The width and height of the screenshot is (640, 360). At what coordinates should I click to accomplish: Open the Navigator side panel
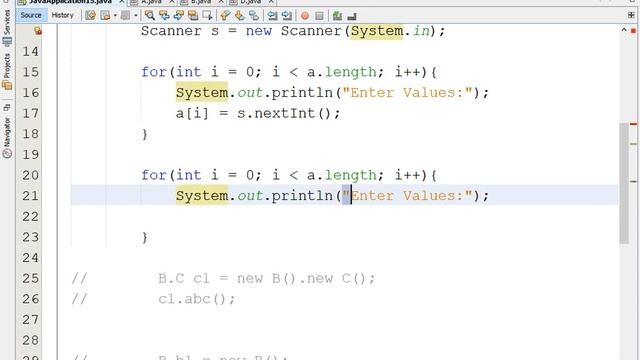click(7, 138)
